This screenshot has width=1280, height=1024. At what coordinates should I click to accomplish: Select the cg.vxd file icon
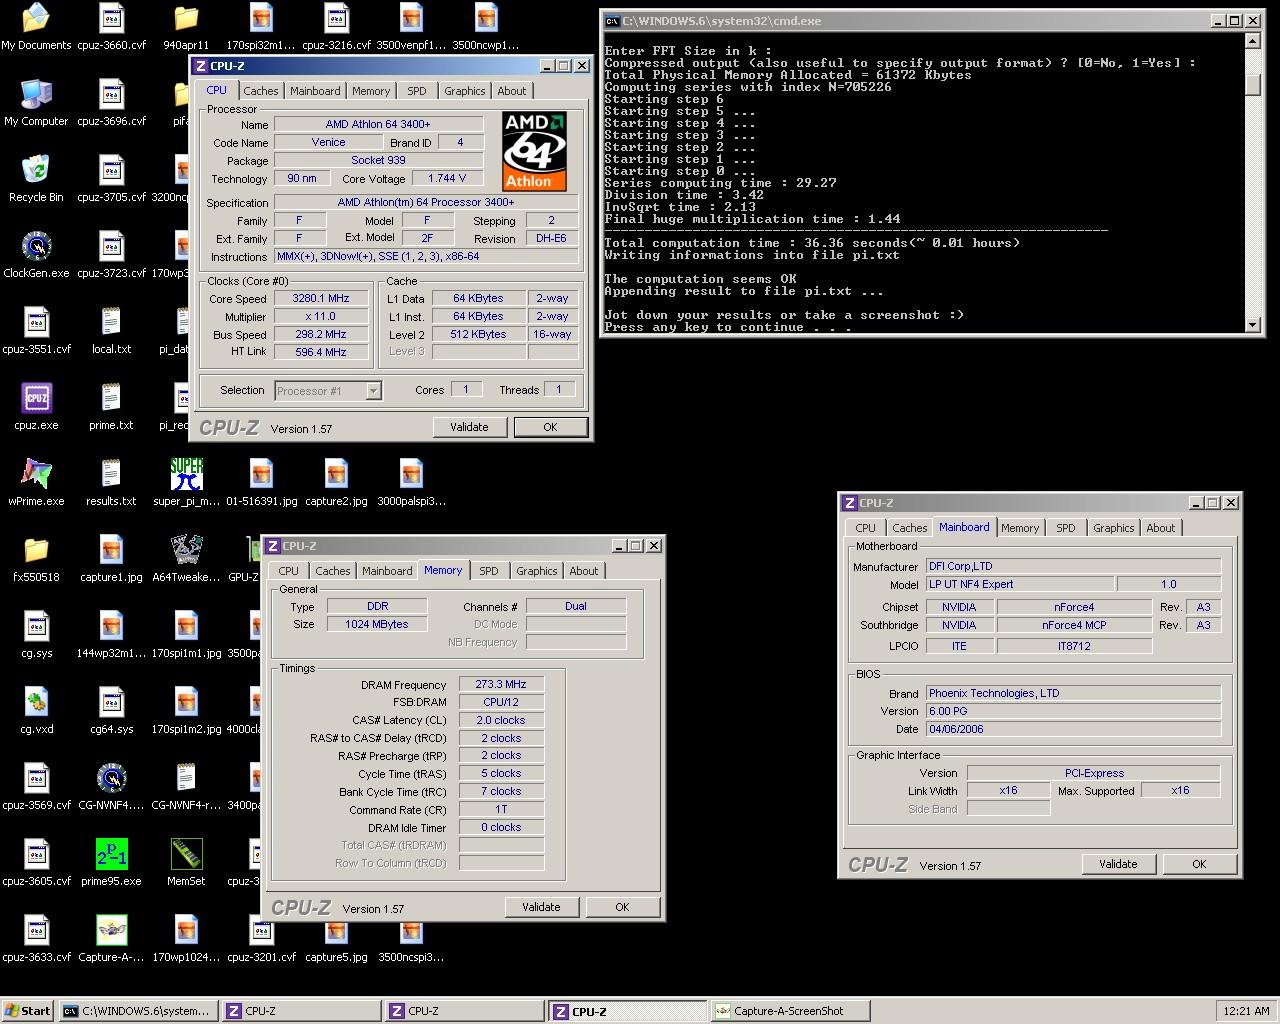point(36,711)
